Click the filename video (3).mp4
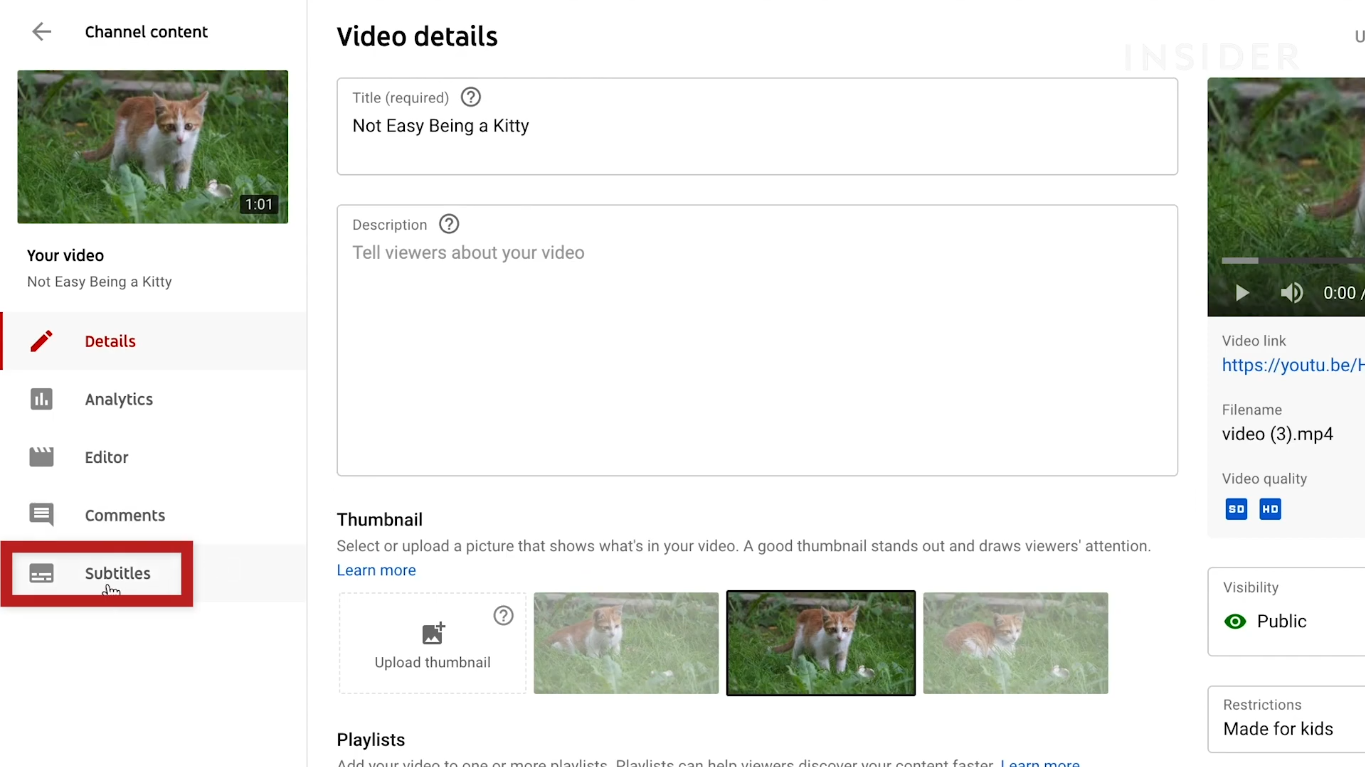 tap(1277, 434)
